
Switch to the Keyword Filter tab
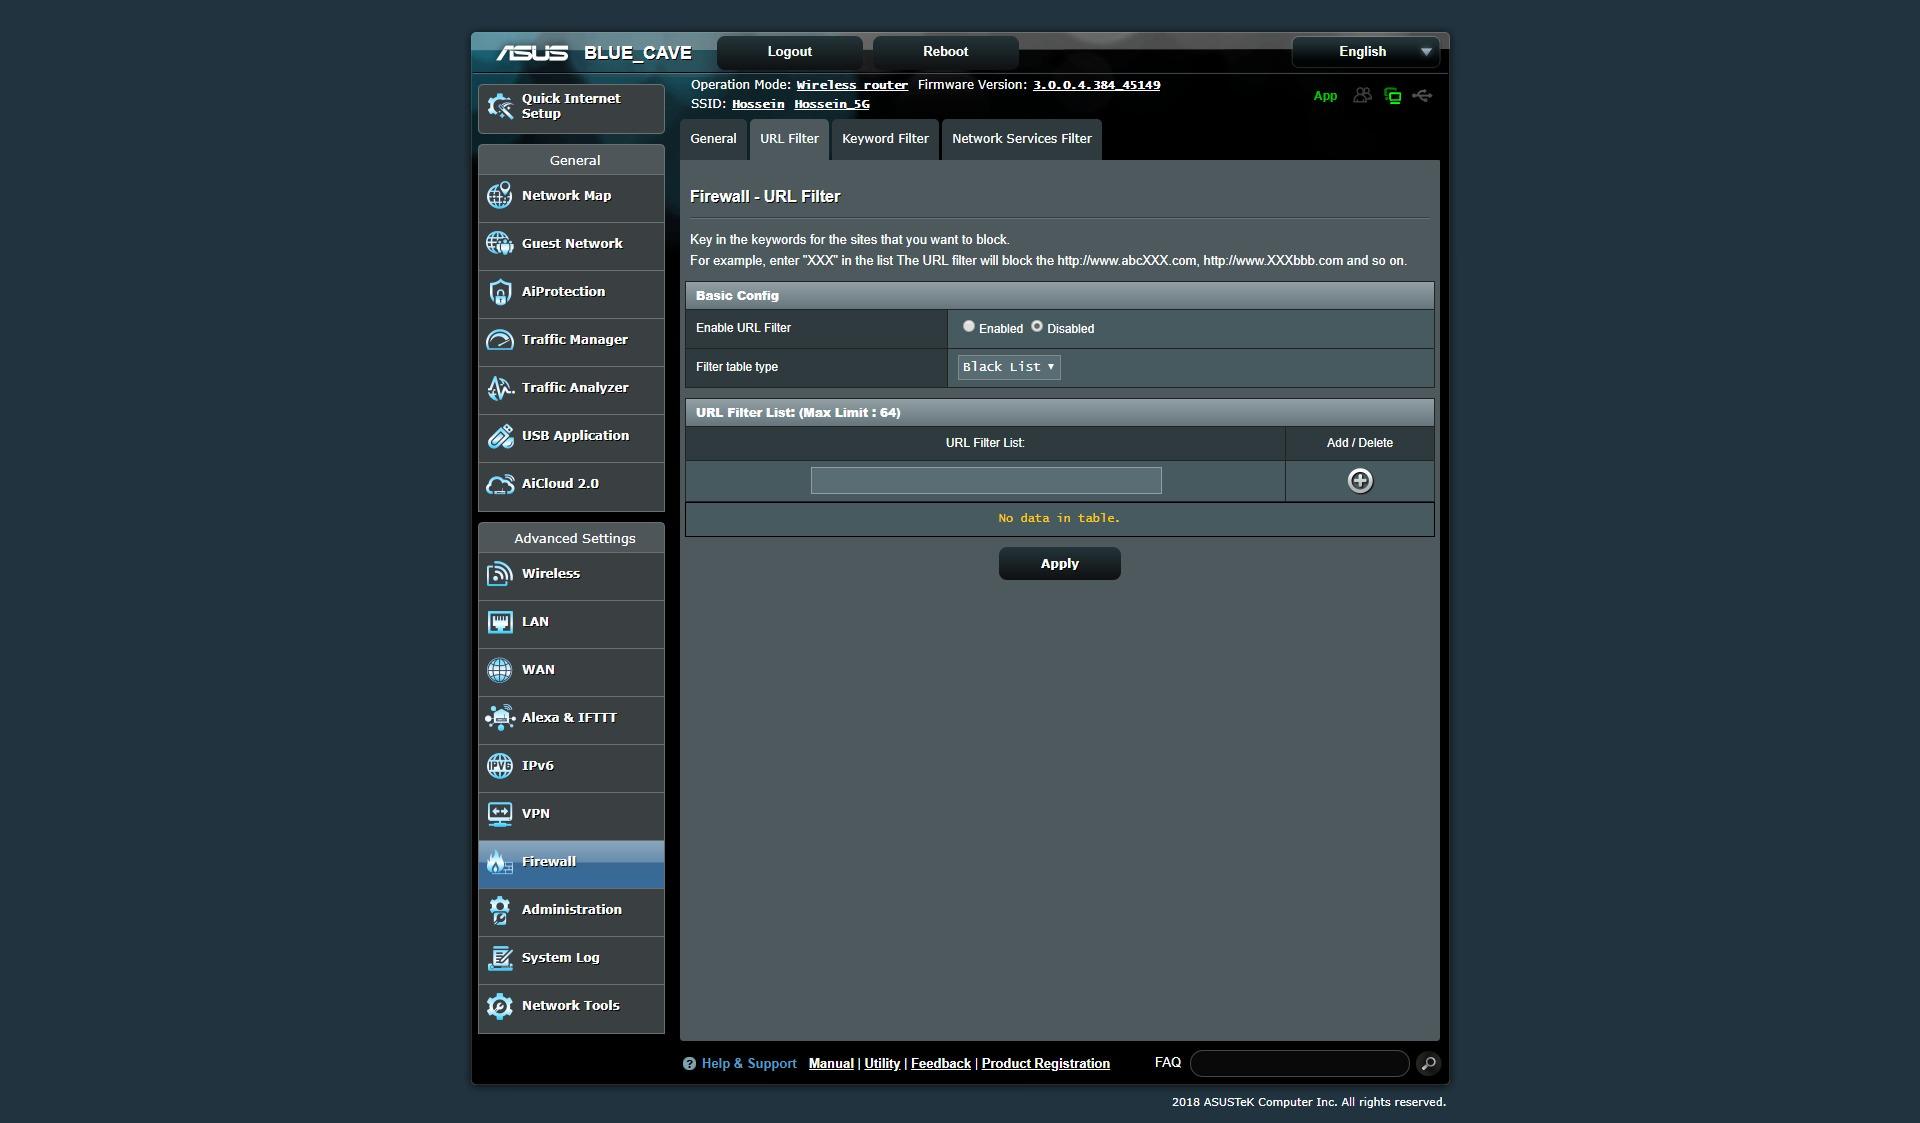pos(885,139)
